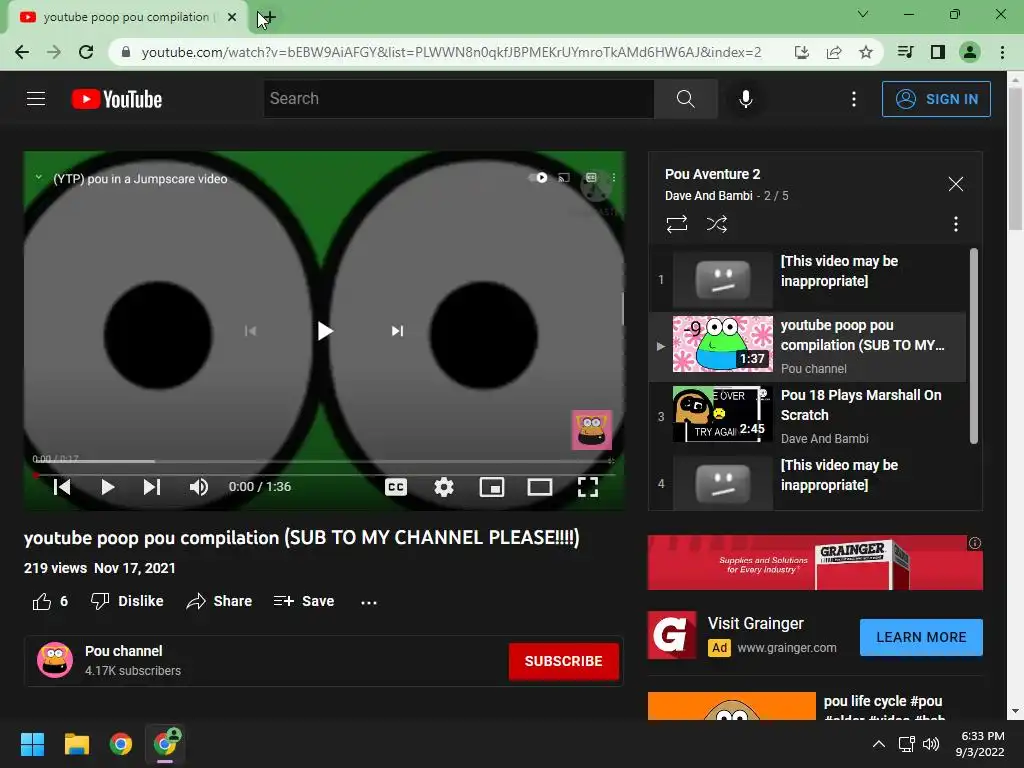The image size is (1024, 768).
Task: Open more actions ellipsis under video
Action: click(369, 602)
